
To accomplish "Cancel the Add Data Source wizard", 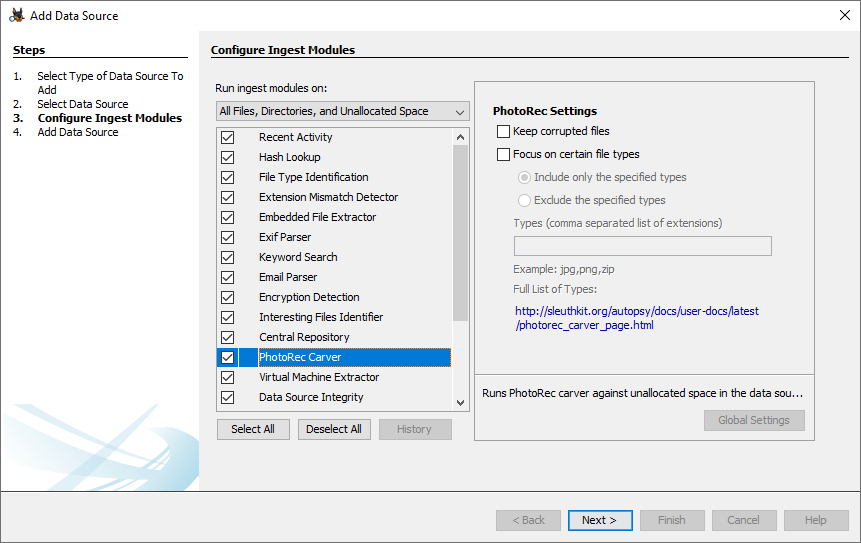I will pyautogui.click(x=743, y=520).
